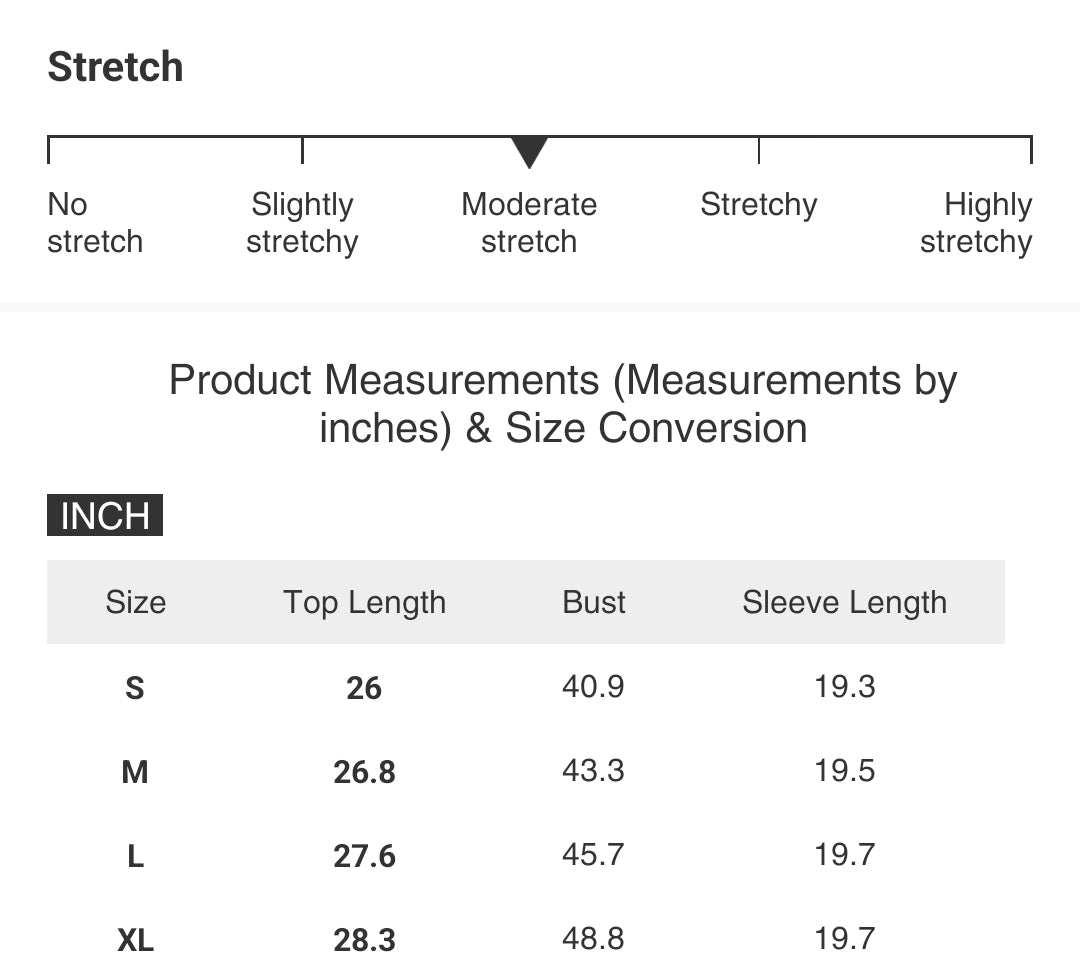Click the Slightly stretchy label
The image size is (1080, 977).
(302, 223)
